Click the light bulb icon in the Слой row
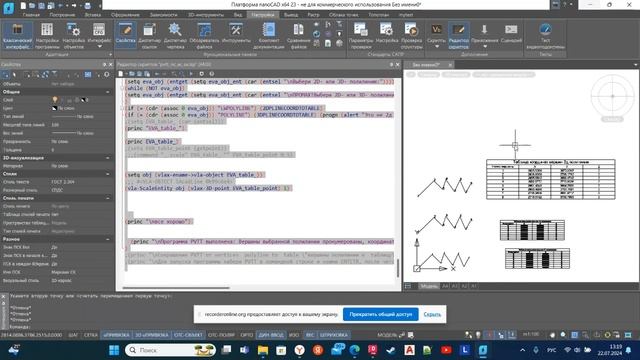640x360 pixels. tap(55, 100)
